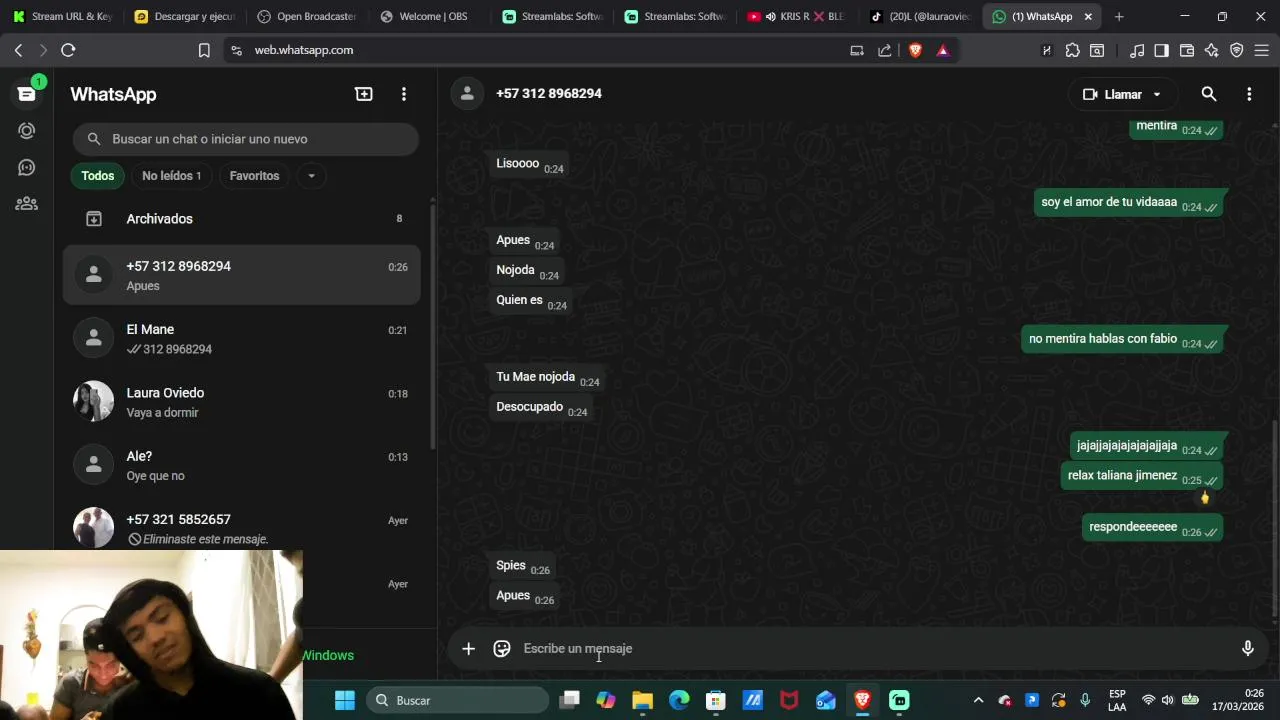Start a new chat icon
The width and height of the screenshot is (1280, 720).
(x=364, y=94)
